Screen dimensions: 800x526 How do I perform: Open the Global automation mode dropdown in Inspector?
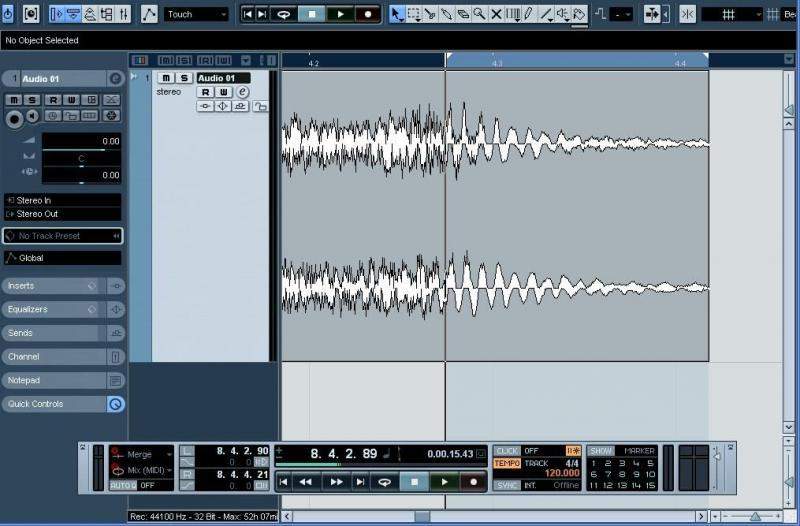click(63, 258)
